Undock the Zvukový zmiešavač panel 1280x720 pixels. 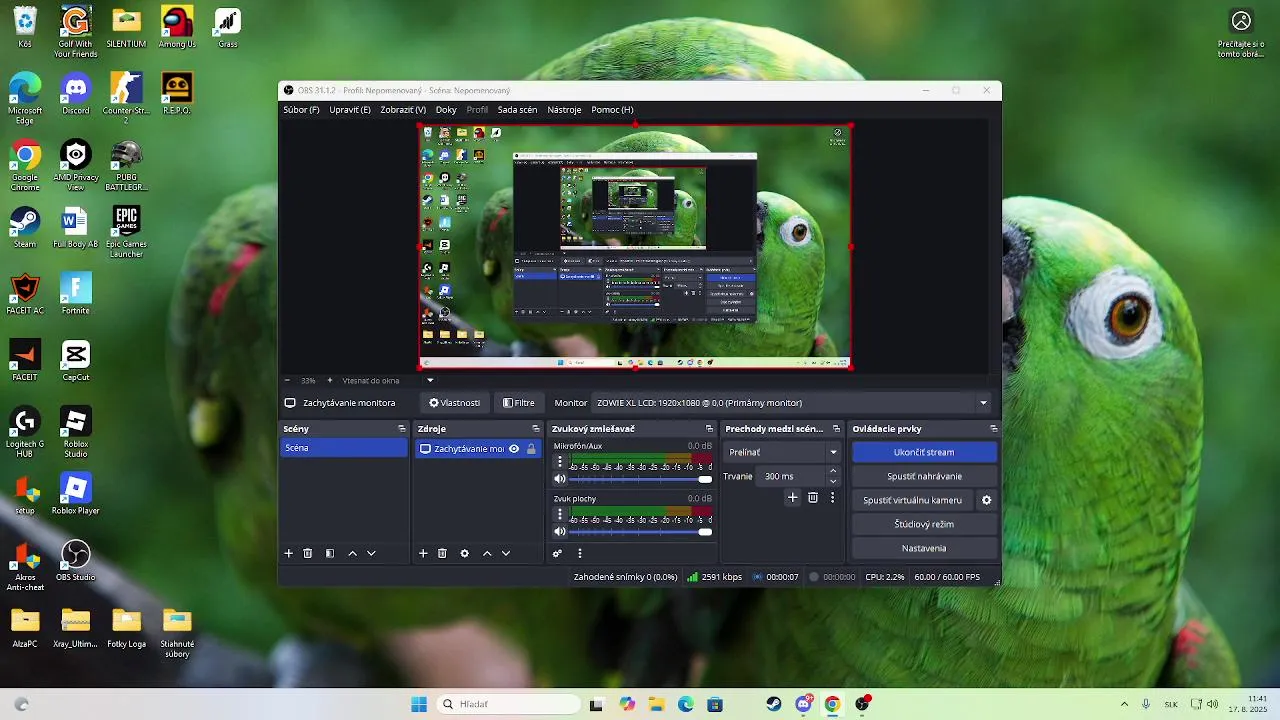tap(710, 429)
